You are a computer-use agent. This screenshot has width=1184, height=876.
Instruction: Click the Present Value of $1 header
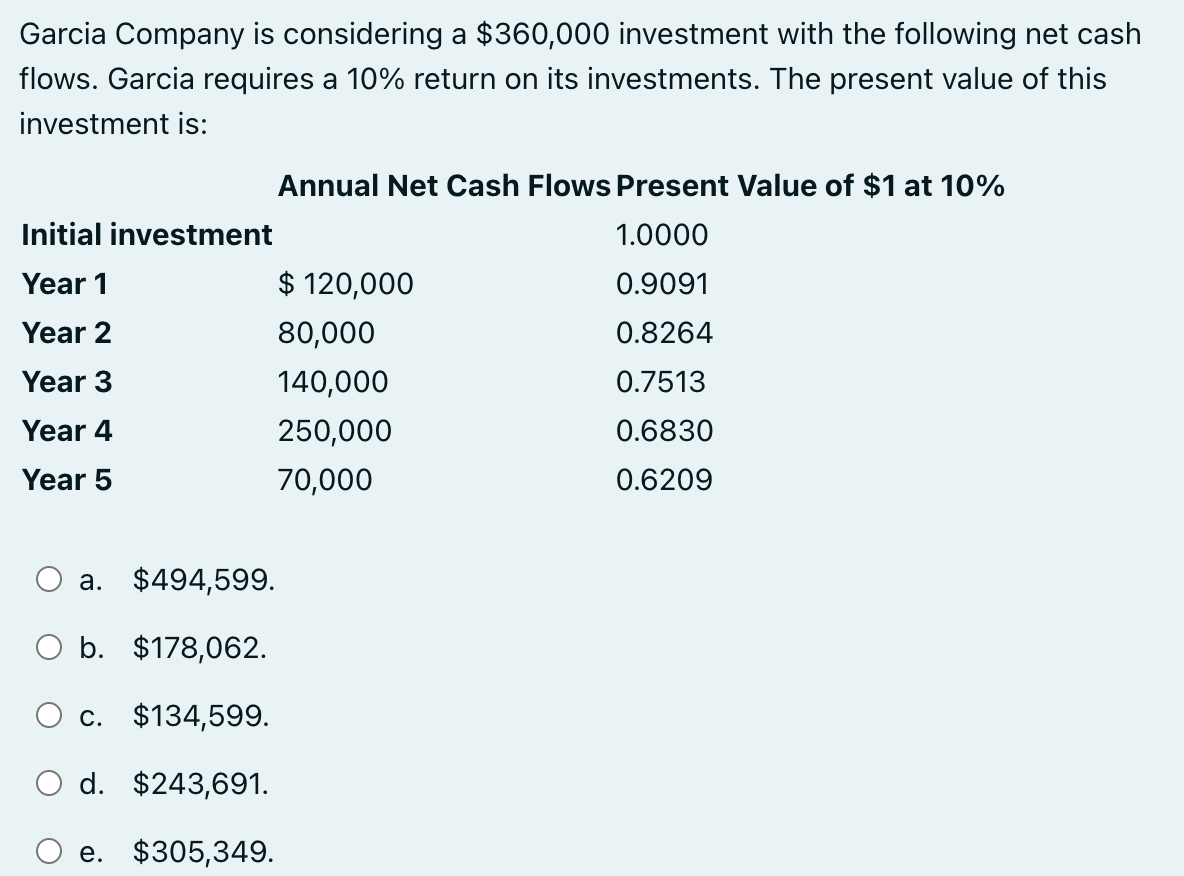tap(810, 186)
